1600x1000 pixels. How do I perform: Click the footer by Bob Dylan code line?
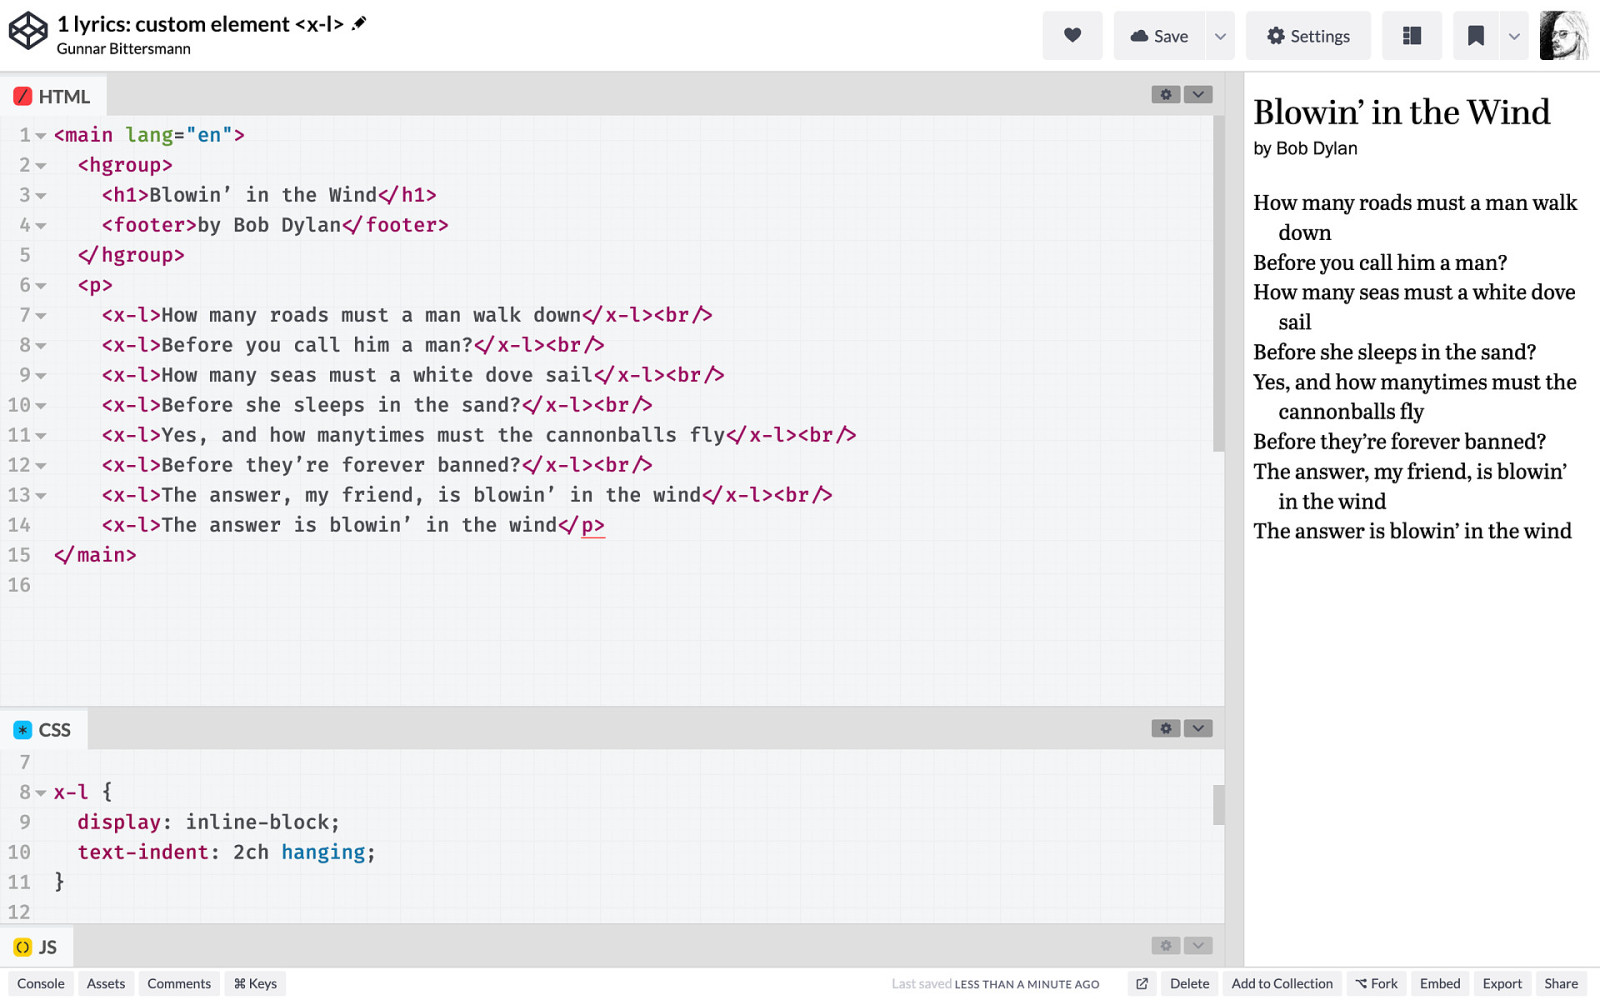pos(275,225)
